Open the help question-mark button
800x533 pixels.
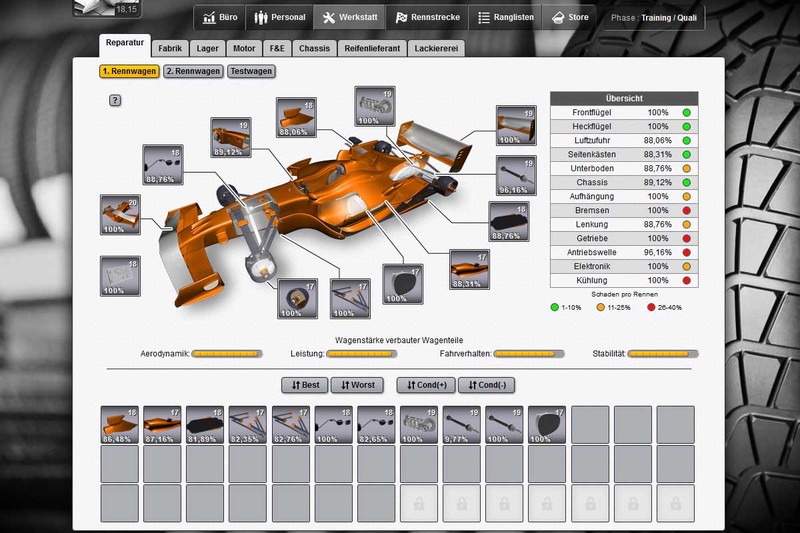coord(115,100)
